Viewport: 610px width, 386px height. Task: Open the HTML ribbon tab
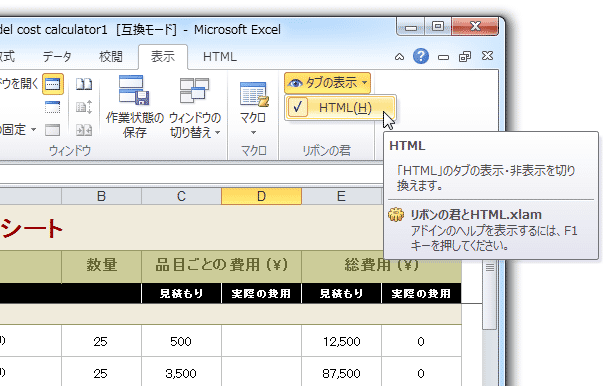pyautogui.click(x=220, y=57)
